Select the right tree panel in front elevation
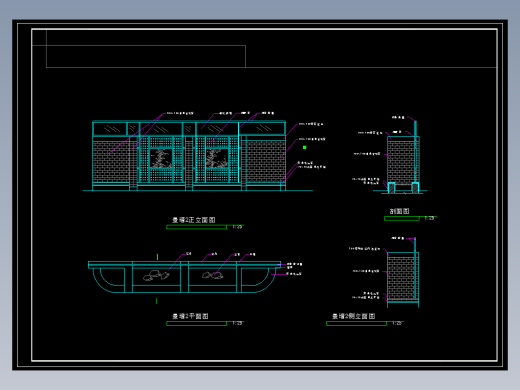This screenshot has width=520, height=390. click(217, 158)
